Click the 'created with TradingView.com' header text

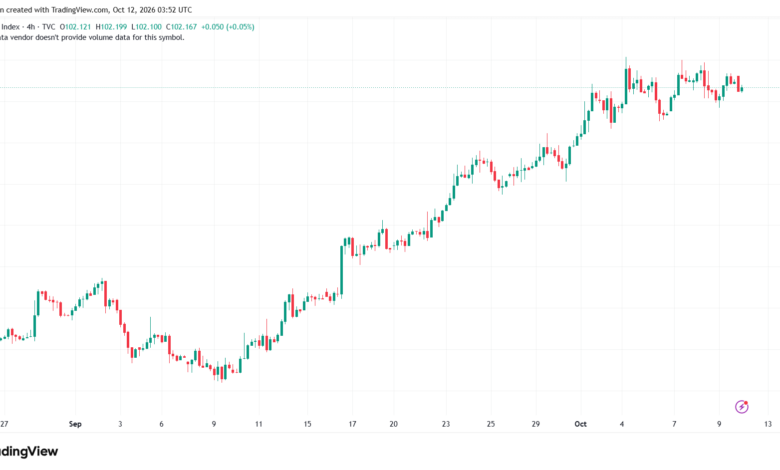point(57,10)
